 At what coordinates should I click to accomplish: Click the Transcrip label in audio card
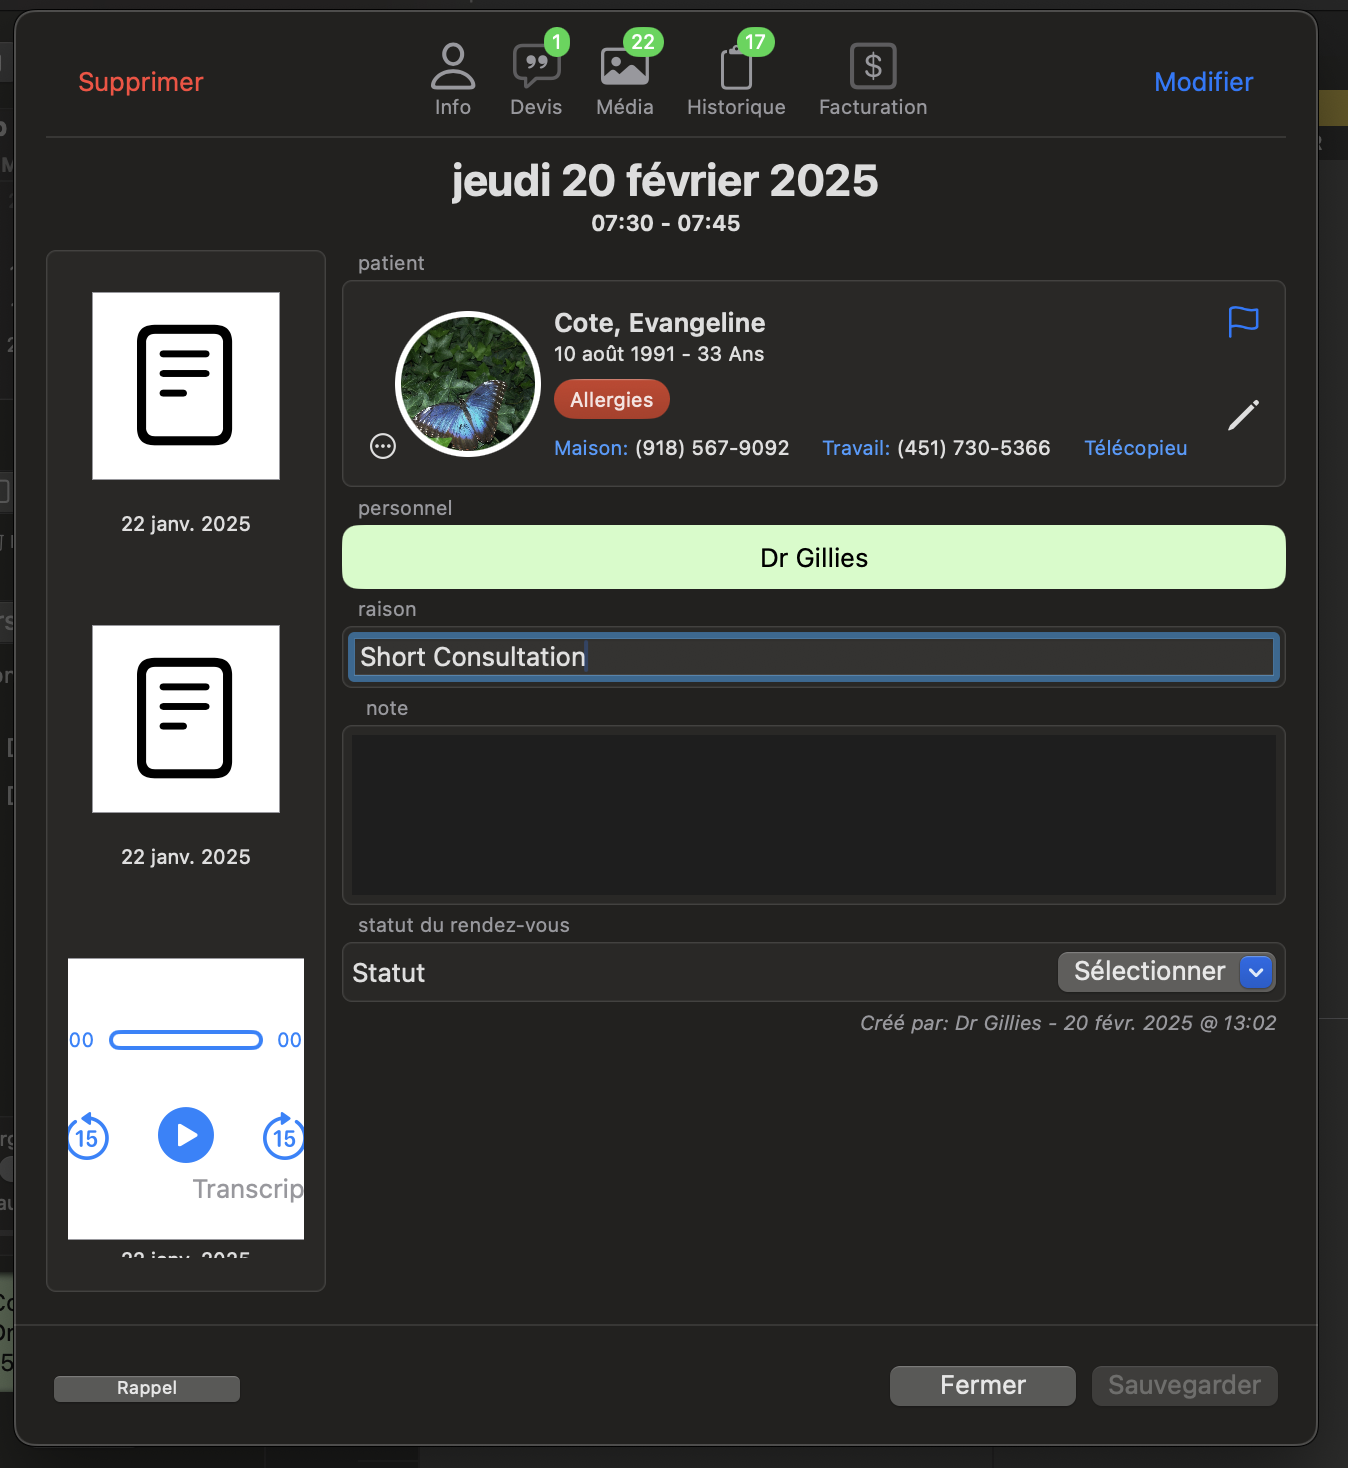click(248, 1188)
